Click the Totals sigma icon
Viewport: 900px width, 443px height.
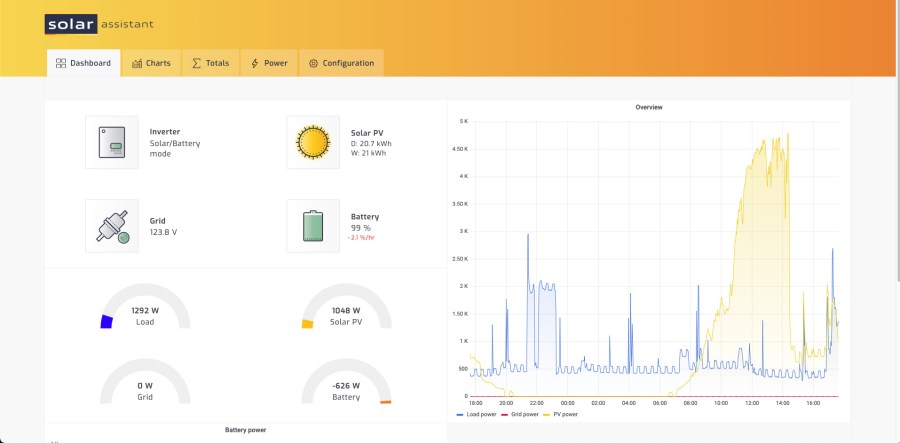pyautogui.click(x=196, y=63)
